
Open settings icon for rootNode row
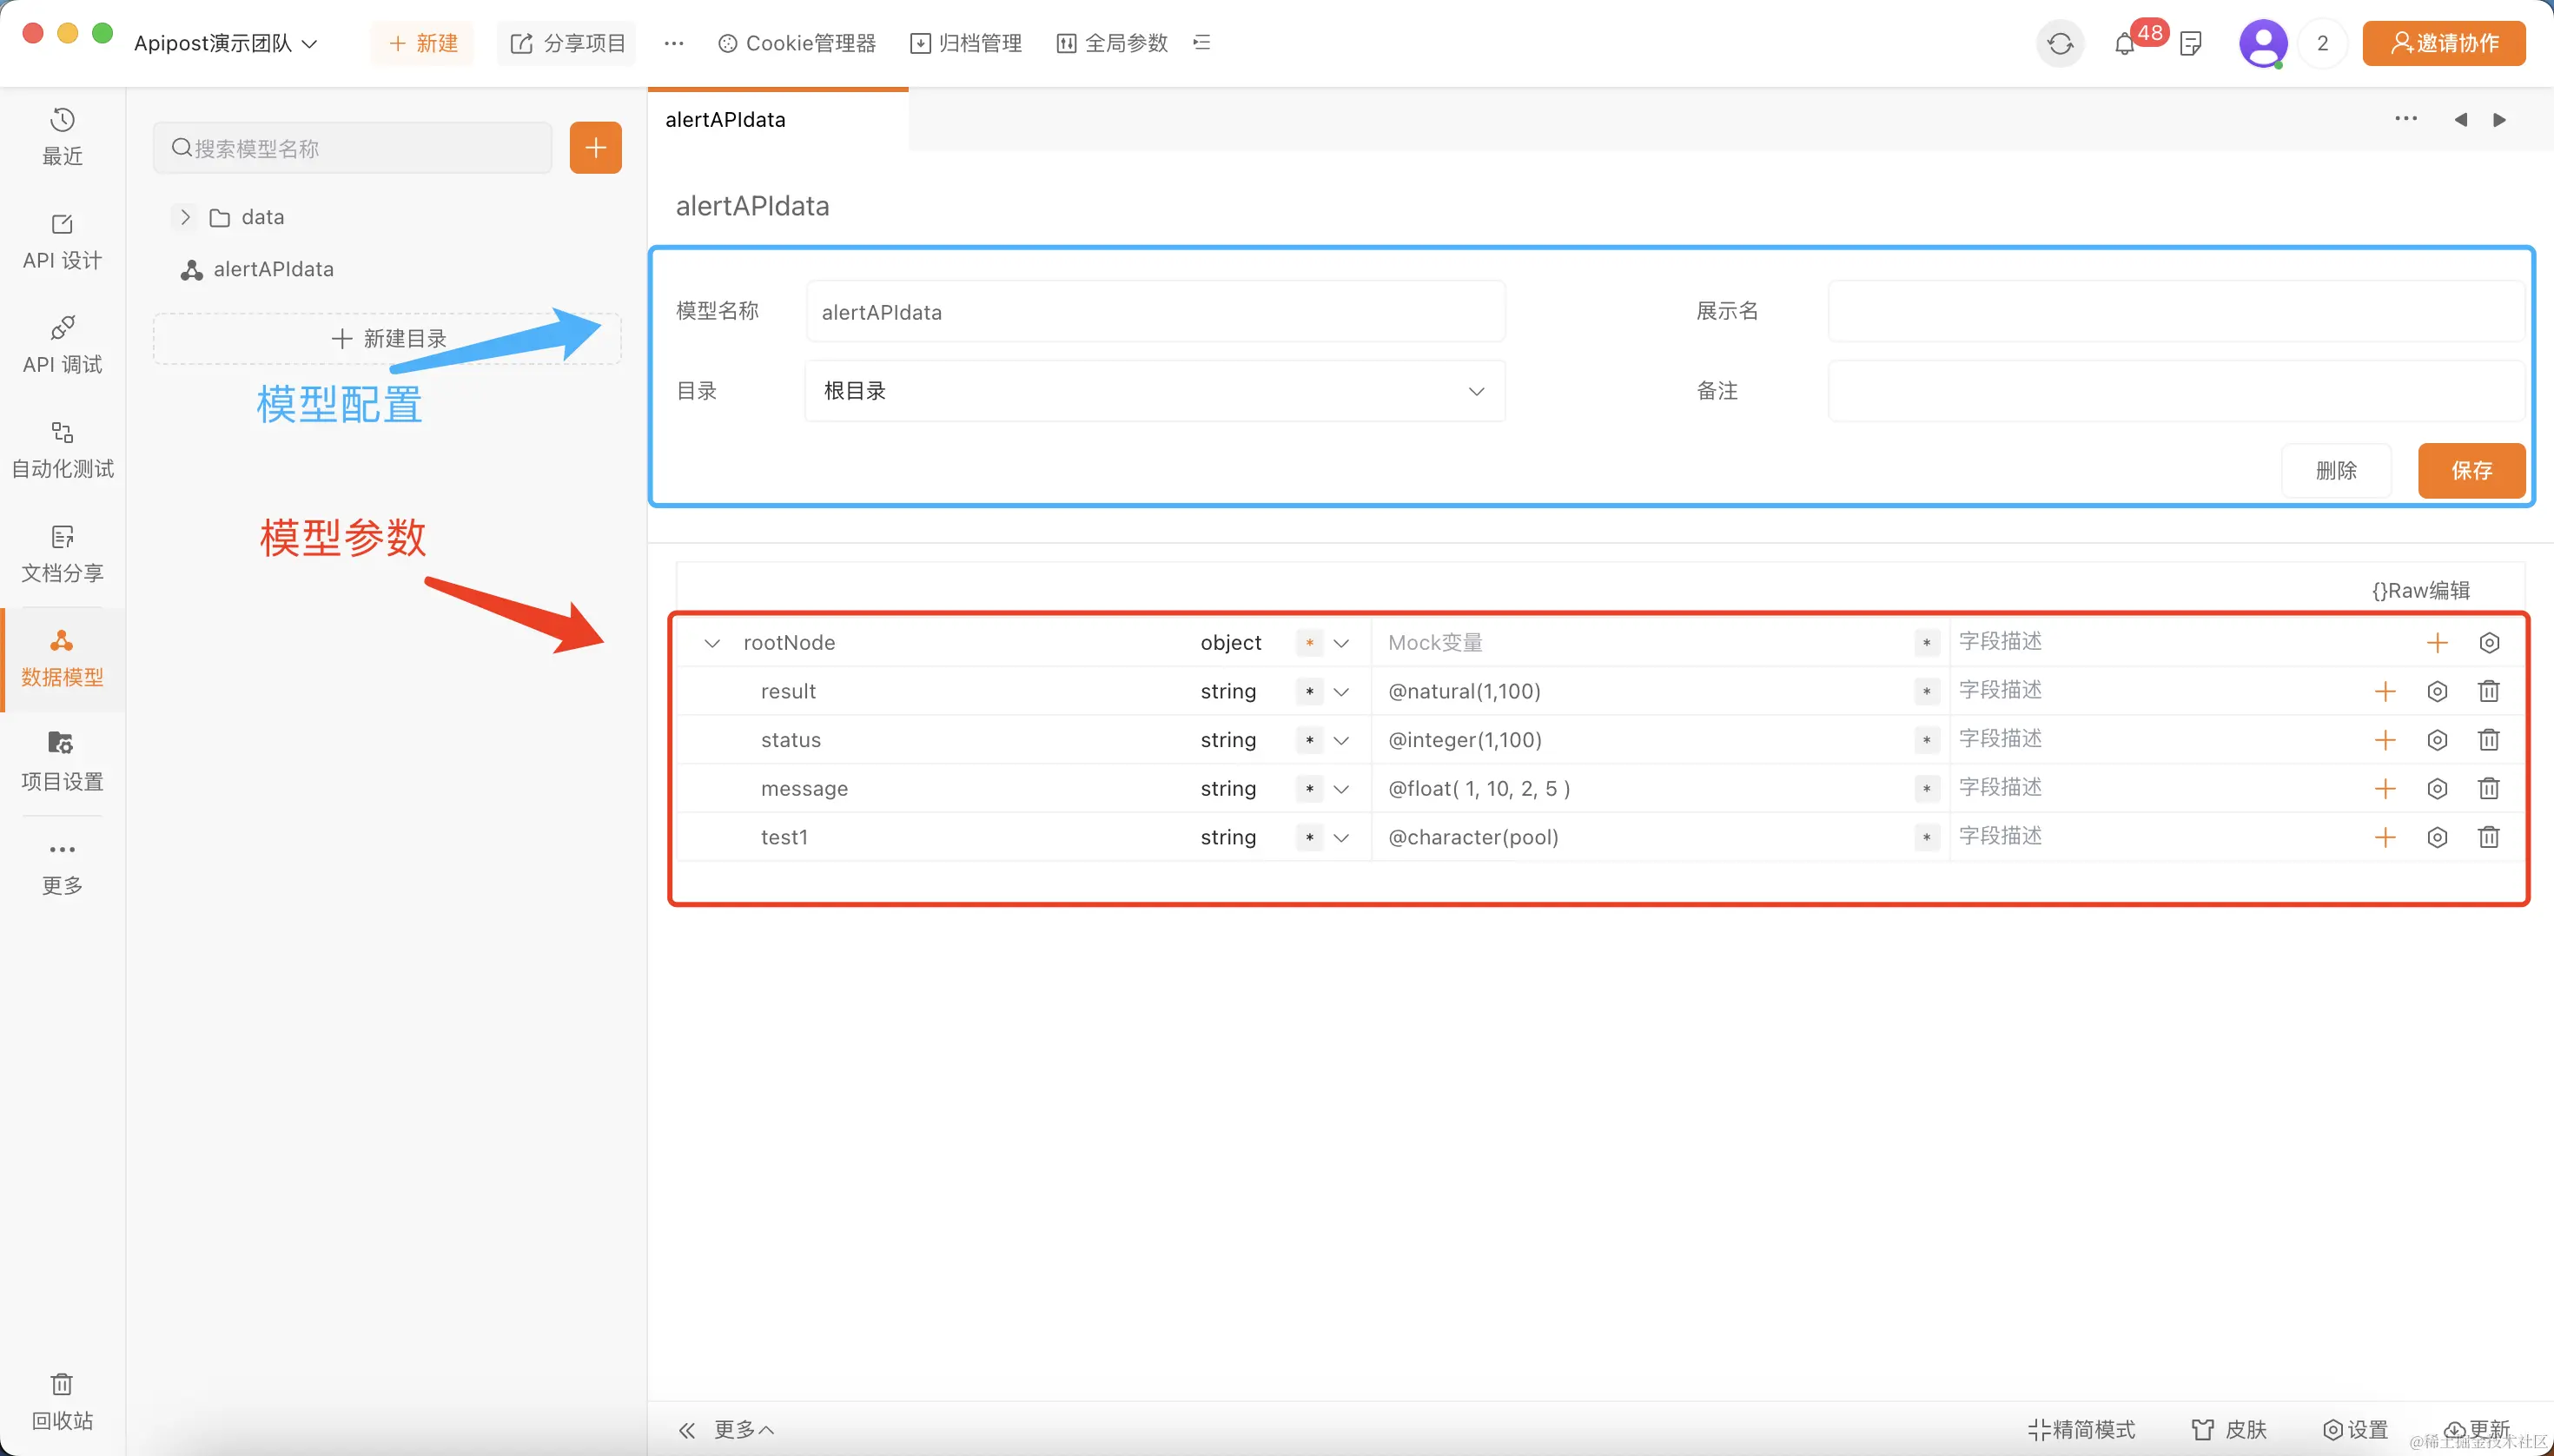coord(2489,643)
